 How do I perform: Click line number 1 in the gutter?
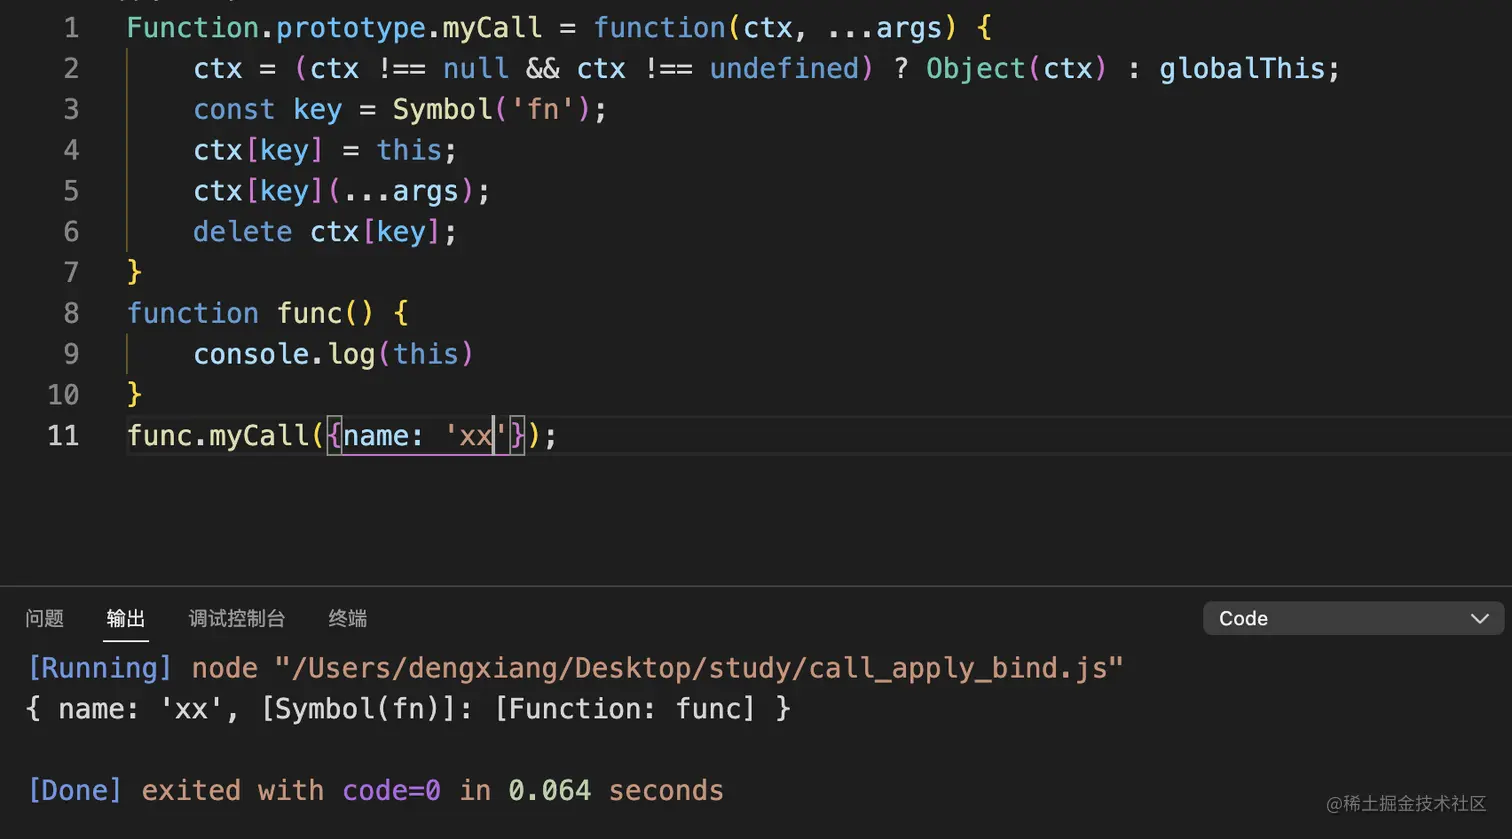[71, 28]
